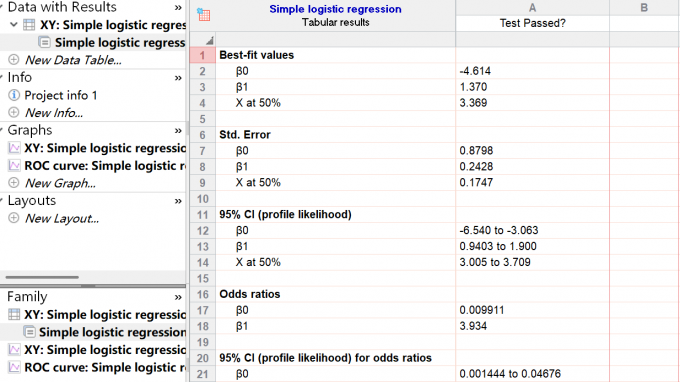Click the CI cell -6.540 to -3.063
The height and width of the screenshot is (382, 680).
(499, 230)
